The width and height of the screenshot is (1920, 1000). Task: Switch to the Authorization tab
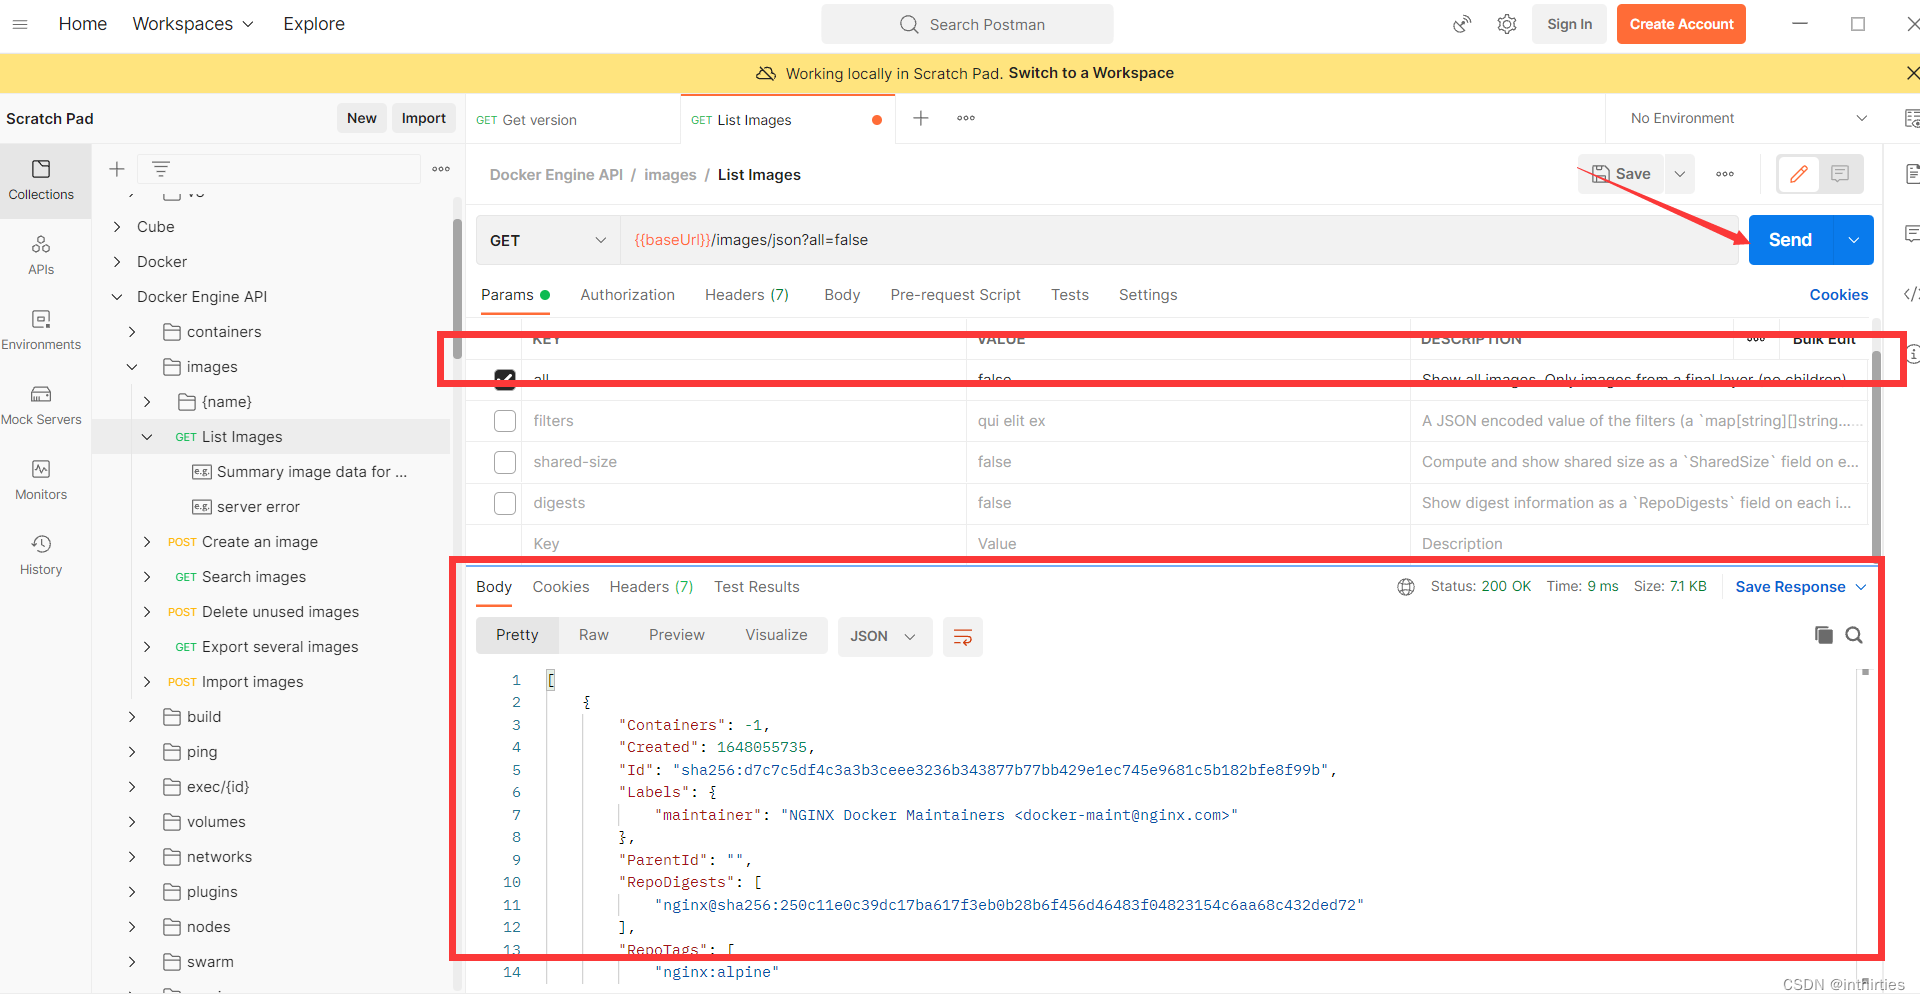coord(627,295)
